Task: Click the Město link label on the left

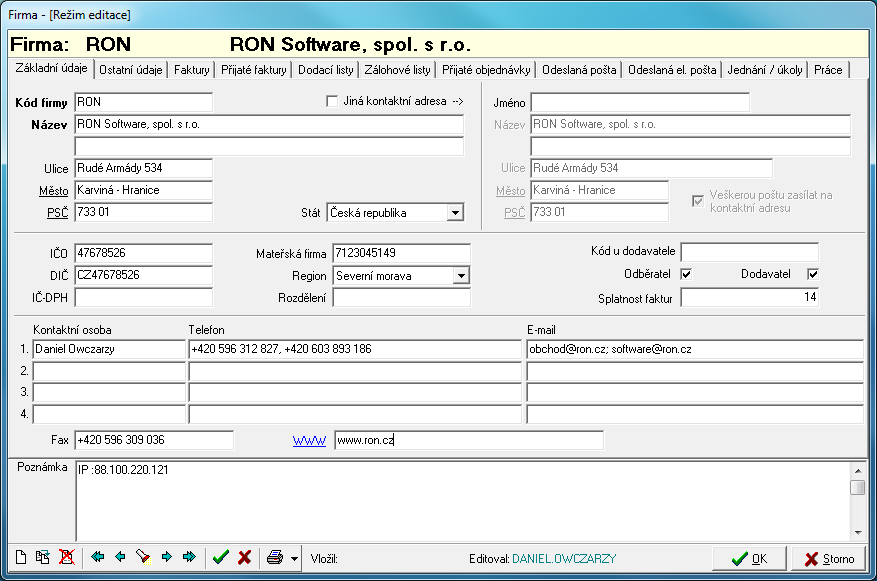Action: click(x=54, y=191)
